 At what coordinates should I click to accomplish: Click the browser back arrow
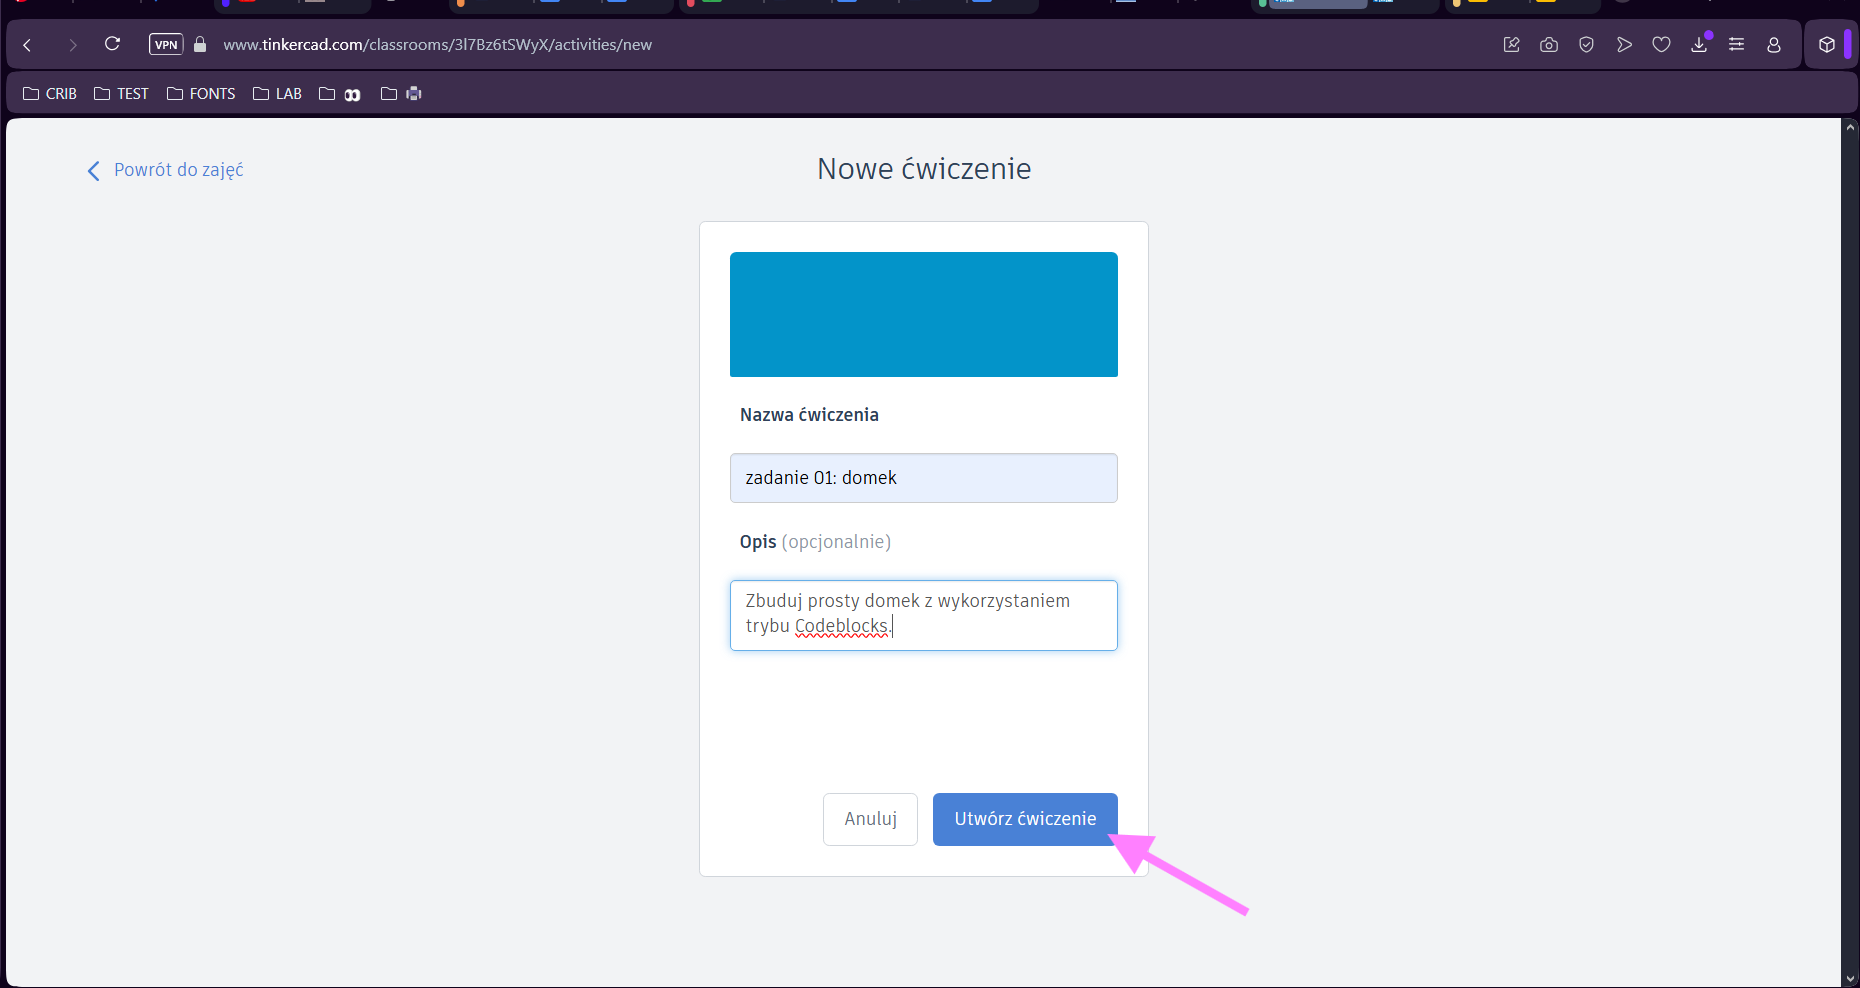point(28,45)
